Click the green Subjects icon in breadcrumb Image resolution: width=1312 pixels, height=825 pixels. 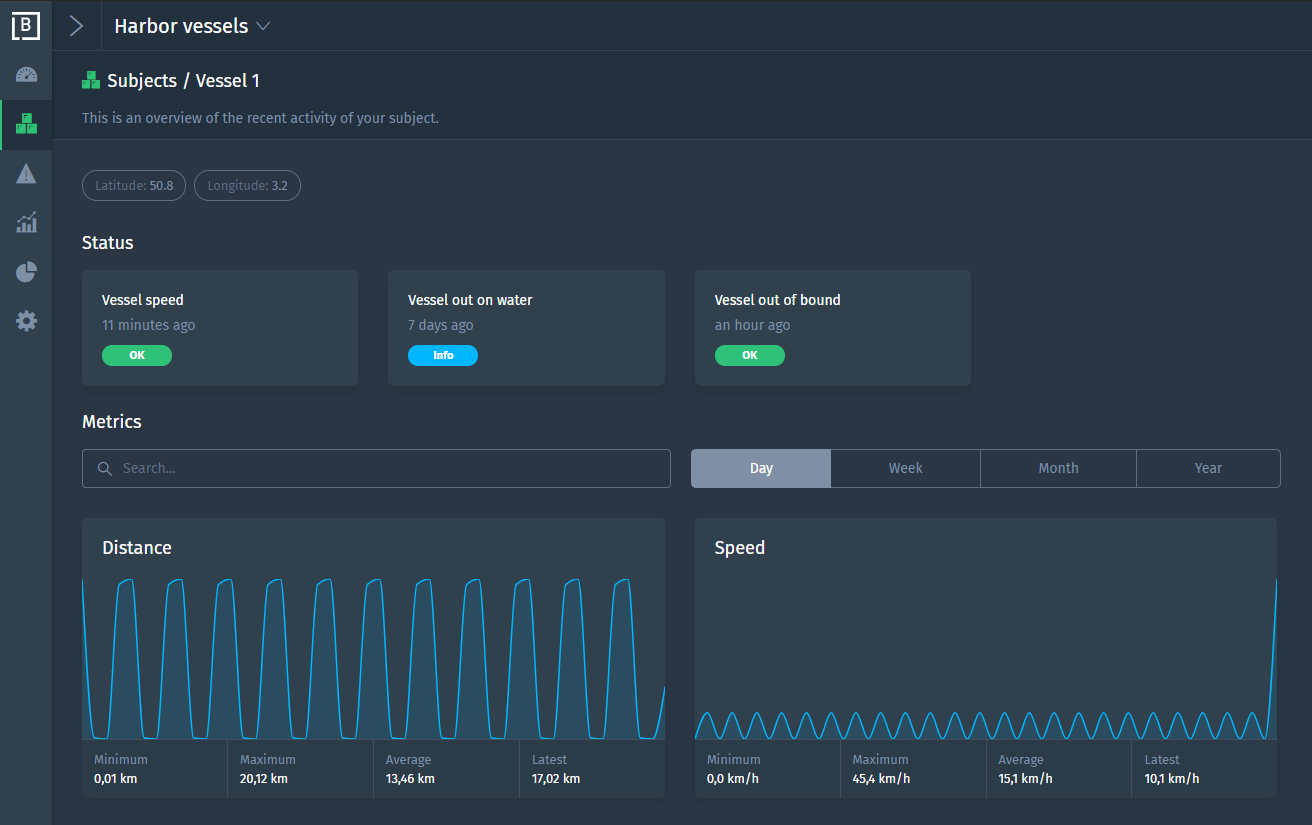91,81
